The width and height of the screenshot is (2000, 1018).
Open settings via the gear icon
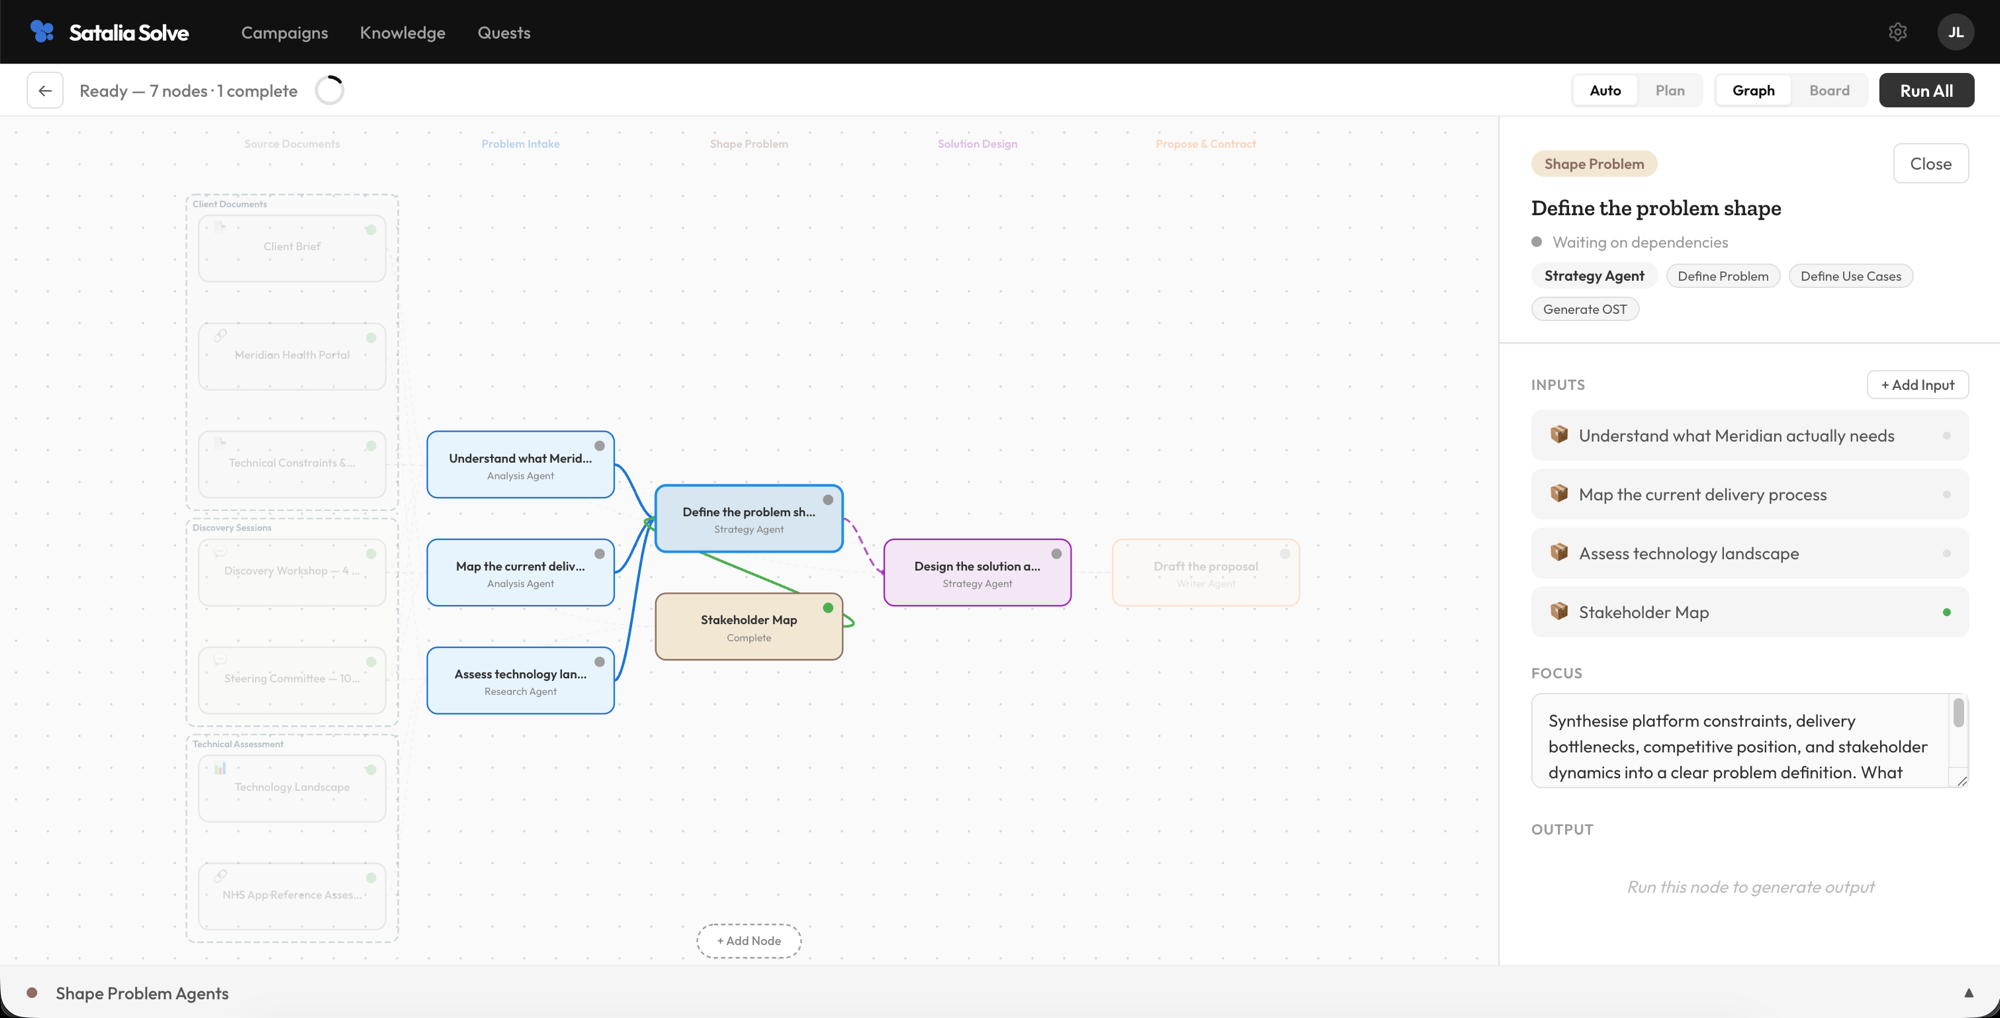[x=1897, y=32]
